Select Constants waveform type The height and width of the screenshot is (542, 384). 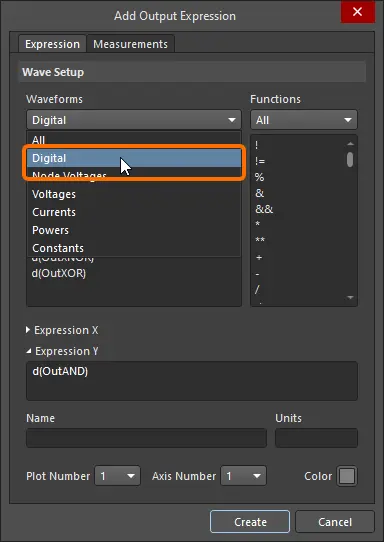click(x=134, y=248)
